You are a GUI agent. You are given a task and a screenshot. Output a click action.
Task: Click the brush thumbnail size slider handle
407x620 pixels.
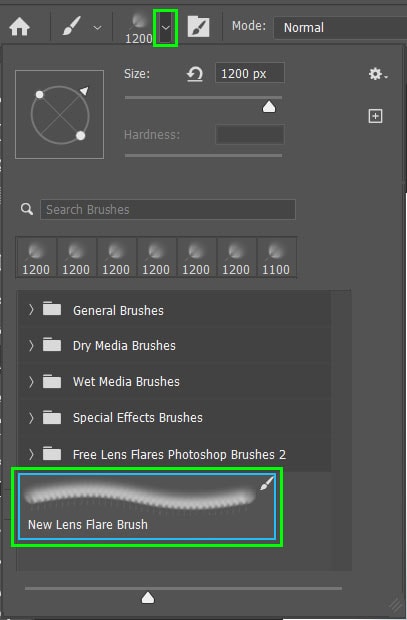(148, 598)
